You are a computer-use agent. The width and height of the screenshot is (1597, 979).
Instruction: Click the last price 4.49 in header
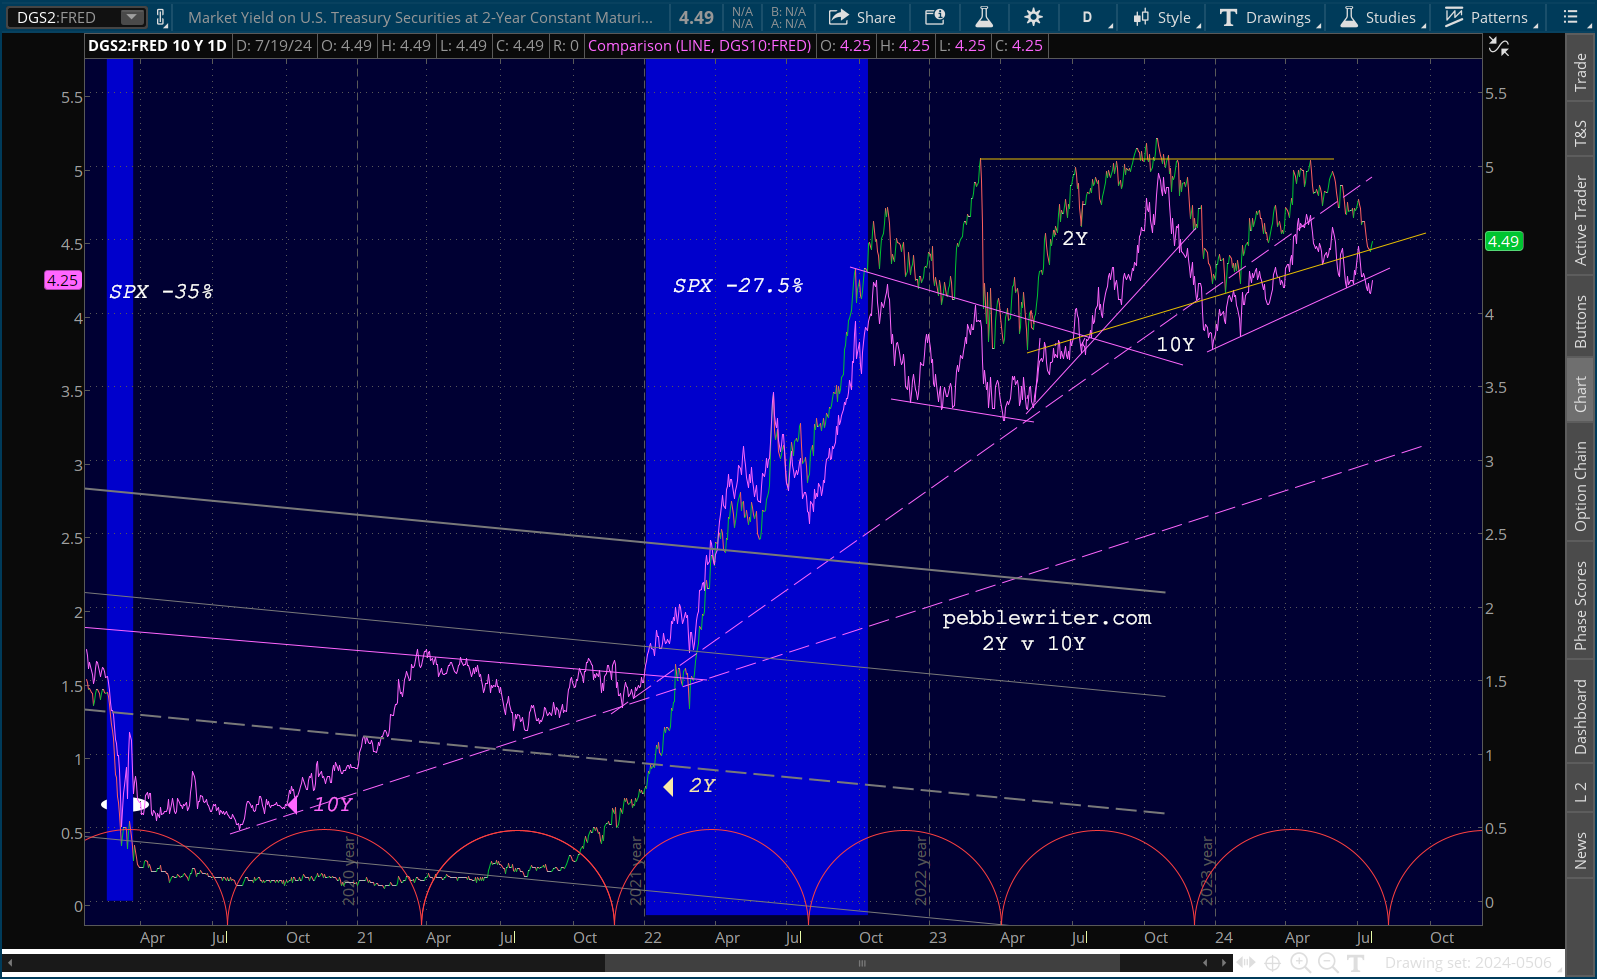(696, 17)
